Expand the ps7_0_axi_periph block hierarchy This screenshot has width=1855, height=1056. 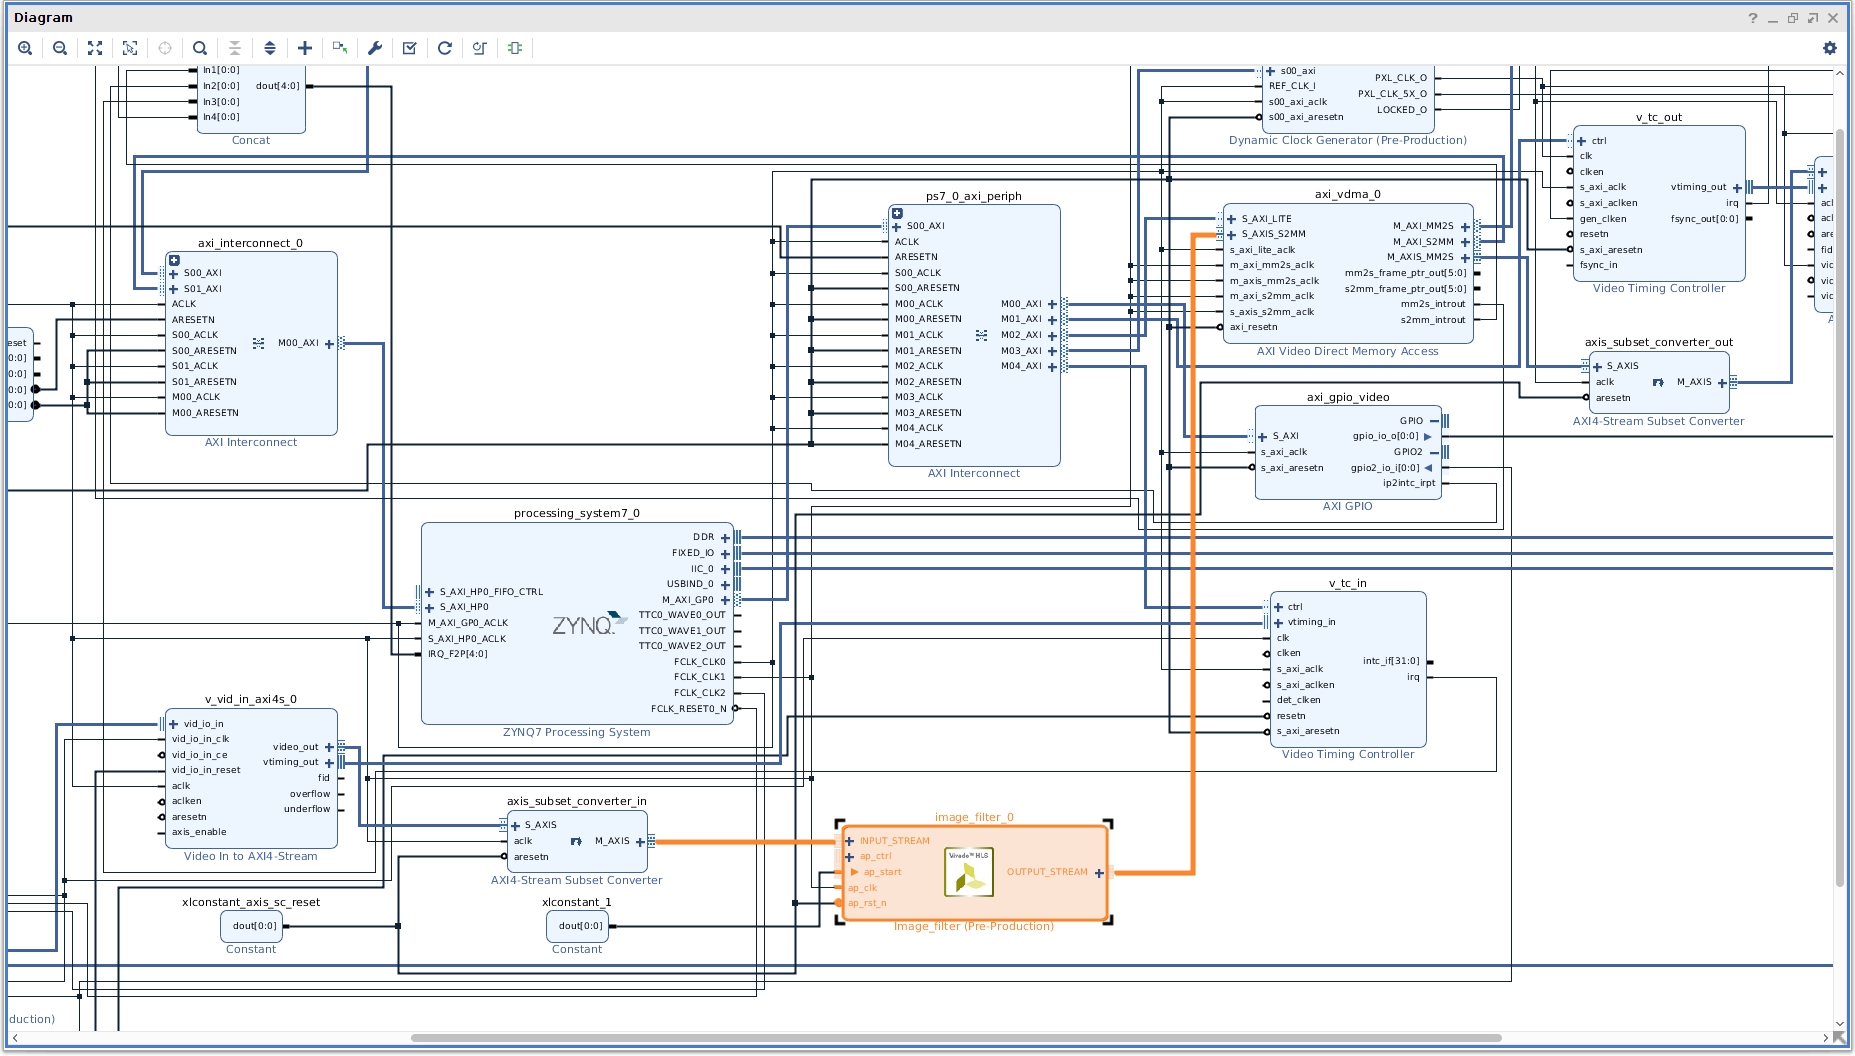coord(897,213)
